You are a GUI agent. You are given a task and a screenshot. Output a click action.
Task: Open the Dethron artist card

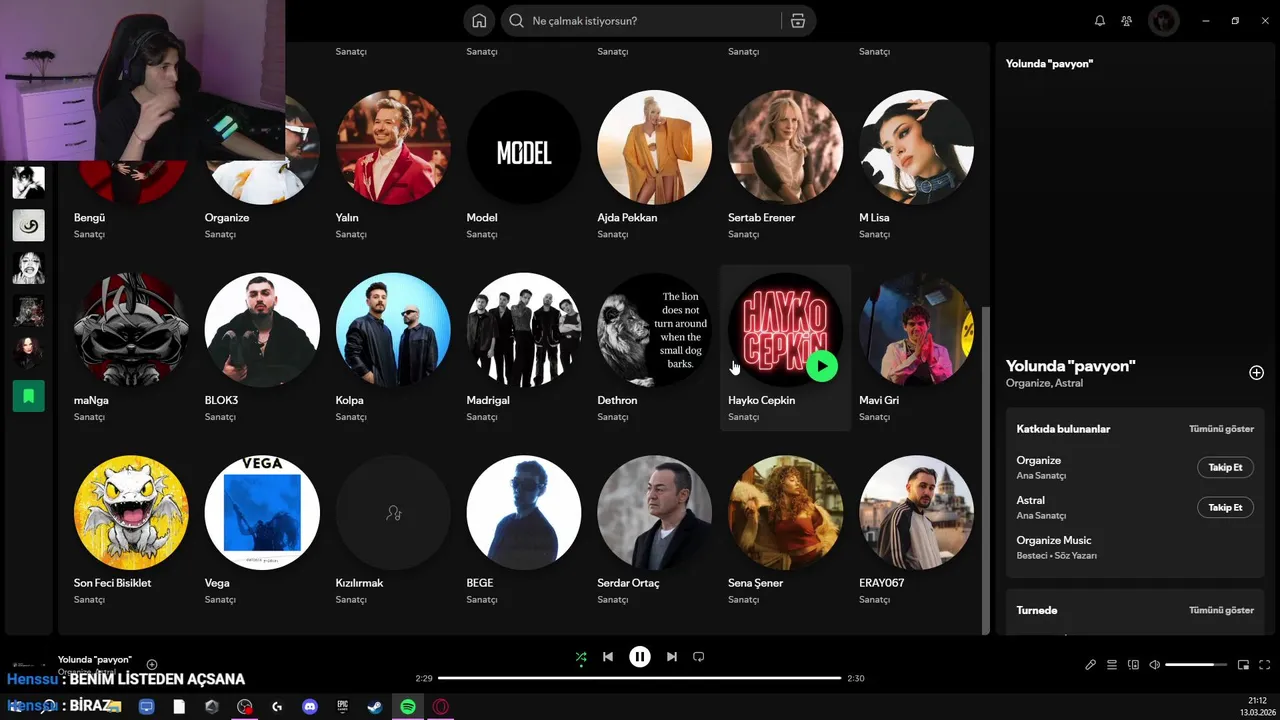tap(654, 348)
